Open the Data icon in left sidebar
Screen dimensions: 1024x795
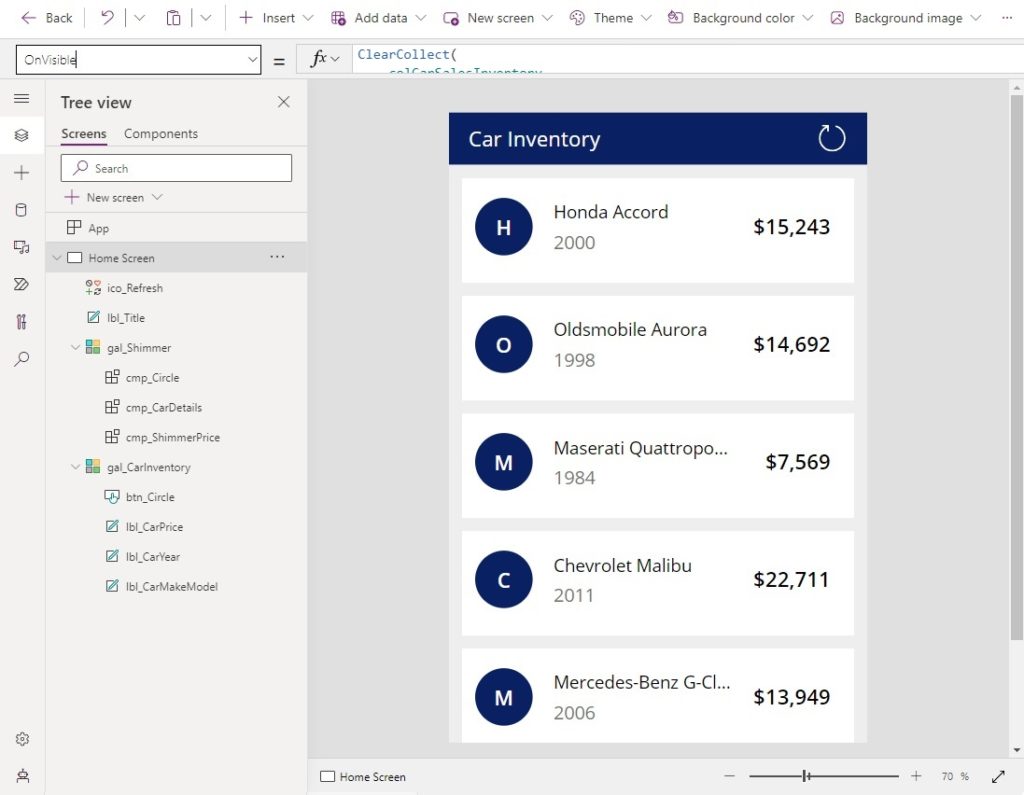[x=21, y=209]
